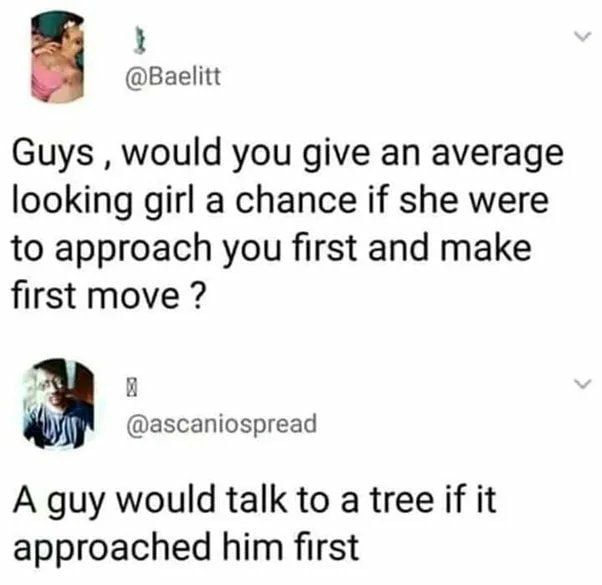602x585 pixels.
Task: Expand the chevron menu on Baelitt's tweet
Action: (x=583, y=36)
